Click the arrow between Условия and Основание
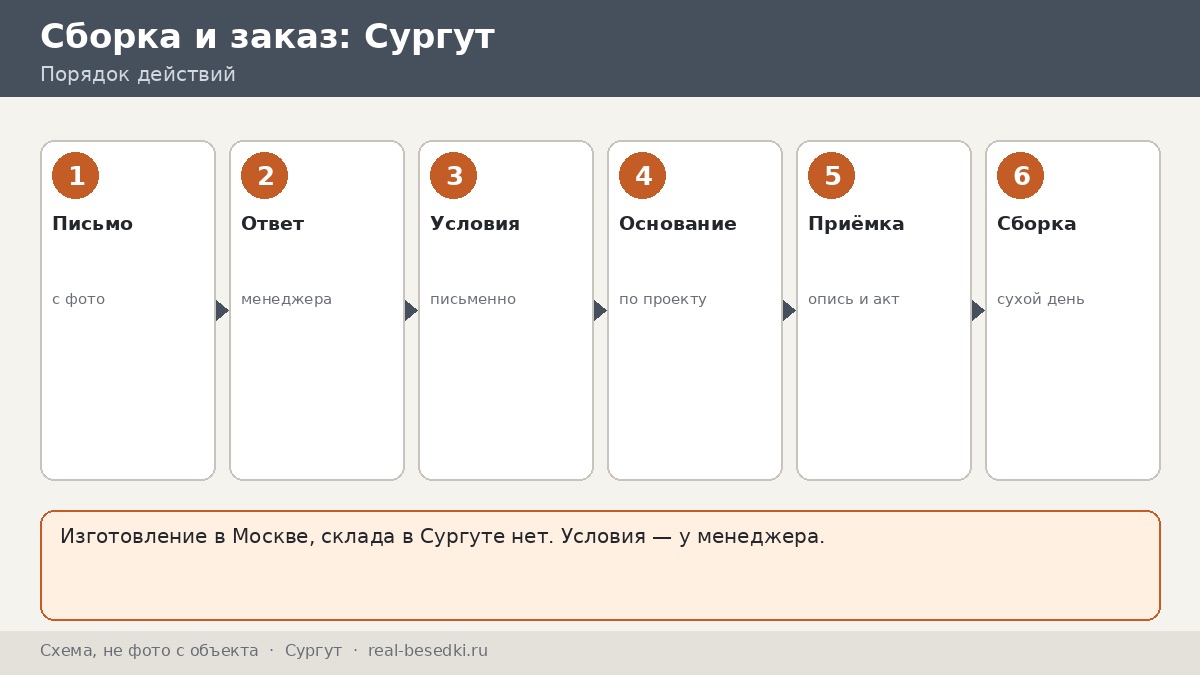The width and height of the screenshot is (1200, 675). 600,310
